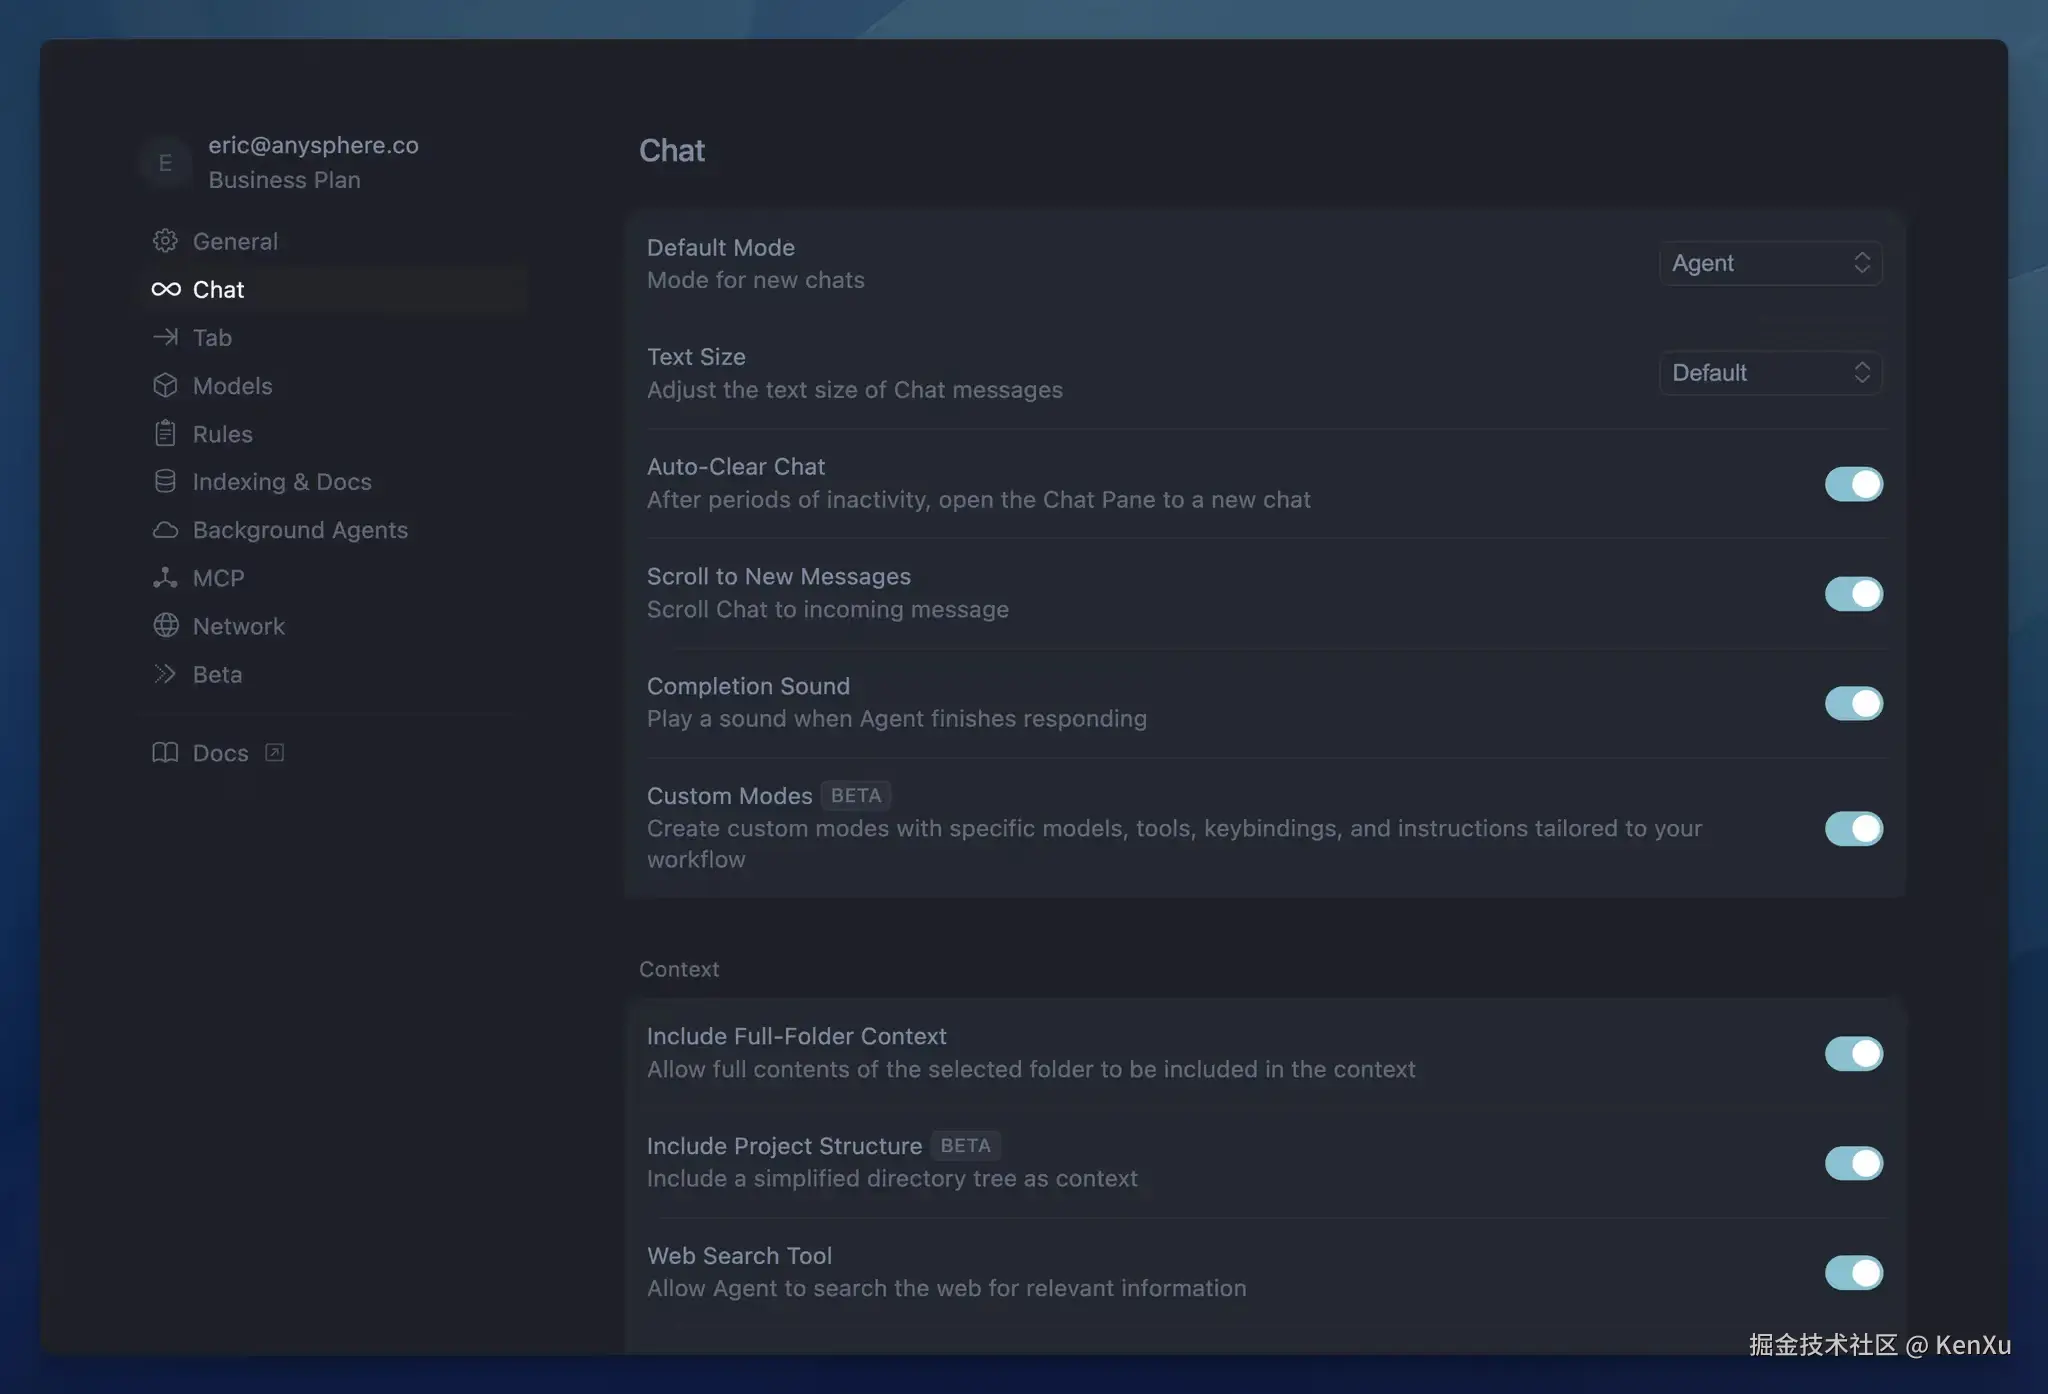
Task: Open the Default Mode Agent dropdown
Action: pos(1770,263)
